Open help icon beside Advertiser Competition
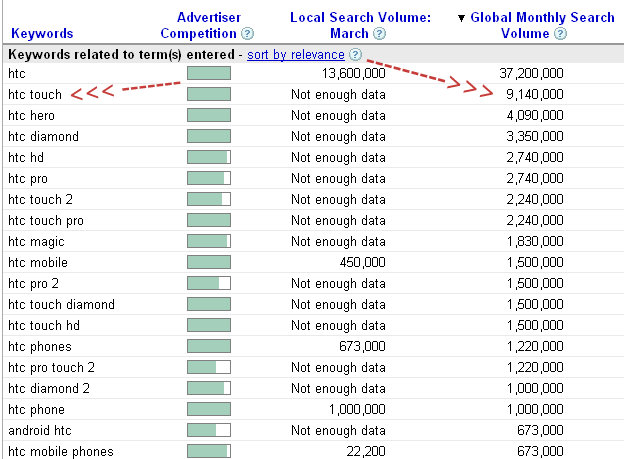 pyautogui.click(x=248, y=33)
